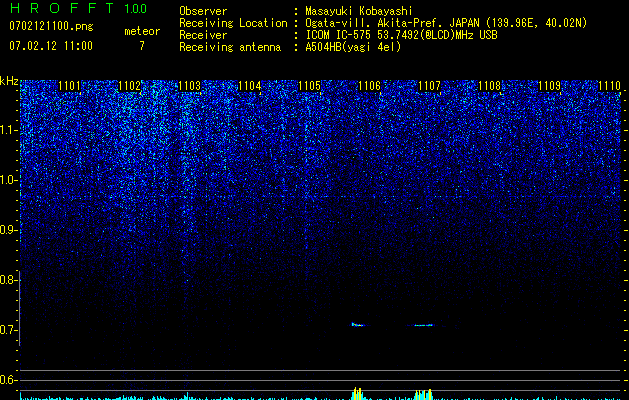Image resolution: width=629 pixels, height=400 pixels.
Task: Click the HROFFT 1.0.0 title text
Action: 78,8
